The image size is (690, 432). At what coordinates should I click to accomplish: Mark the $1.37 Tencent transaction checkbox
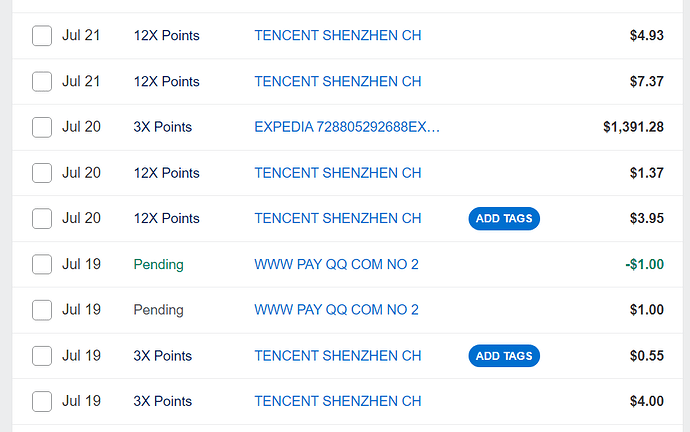point(42,173)
